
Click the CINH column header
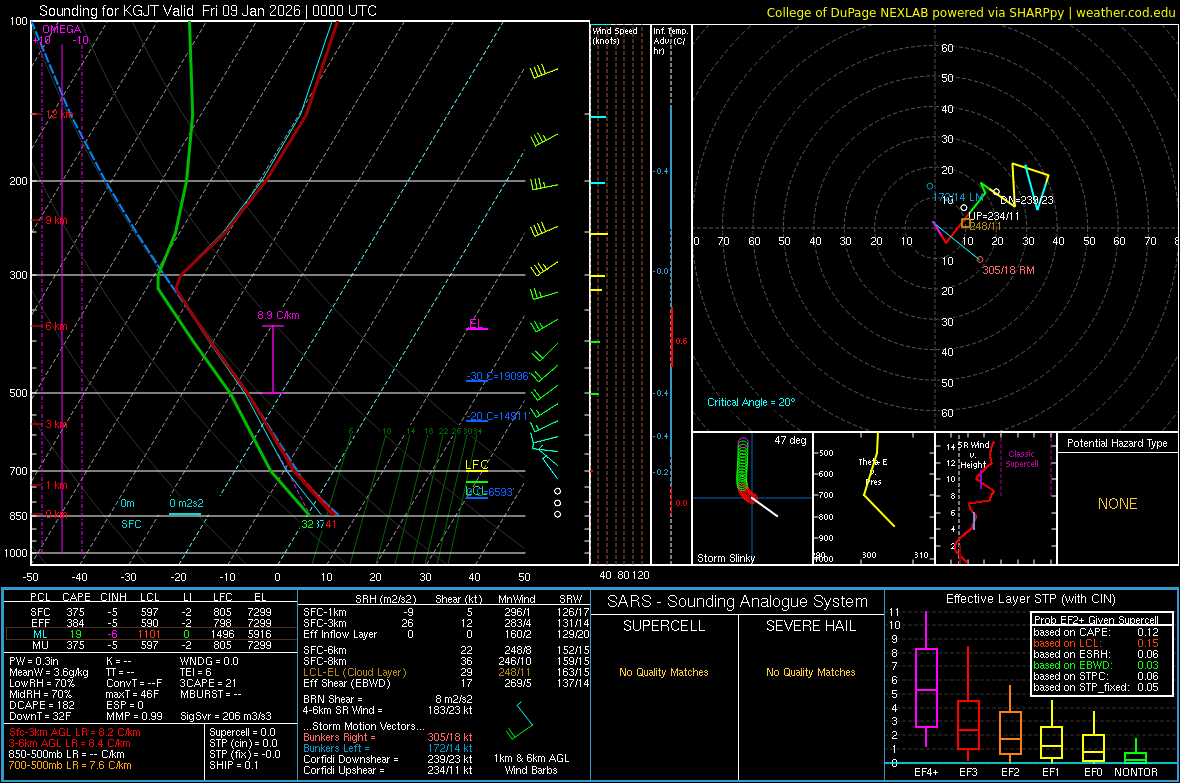113,597
